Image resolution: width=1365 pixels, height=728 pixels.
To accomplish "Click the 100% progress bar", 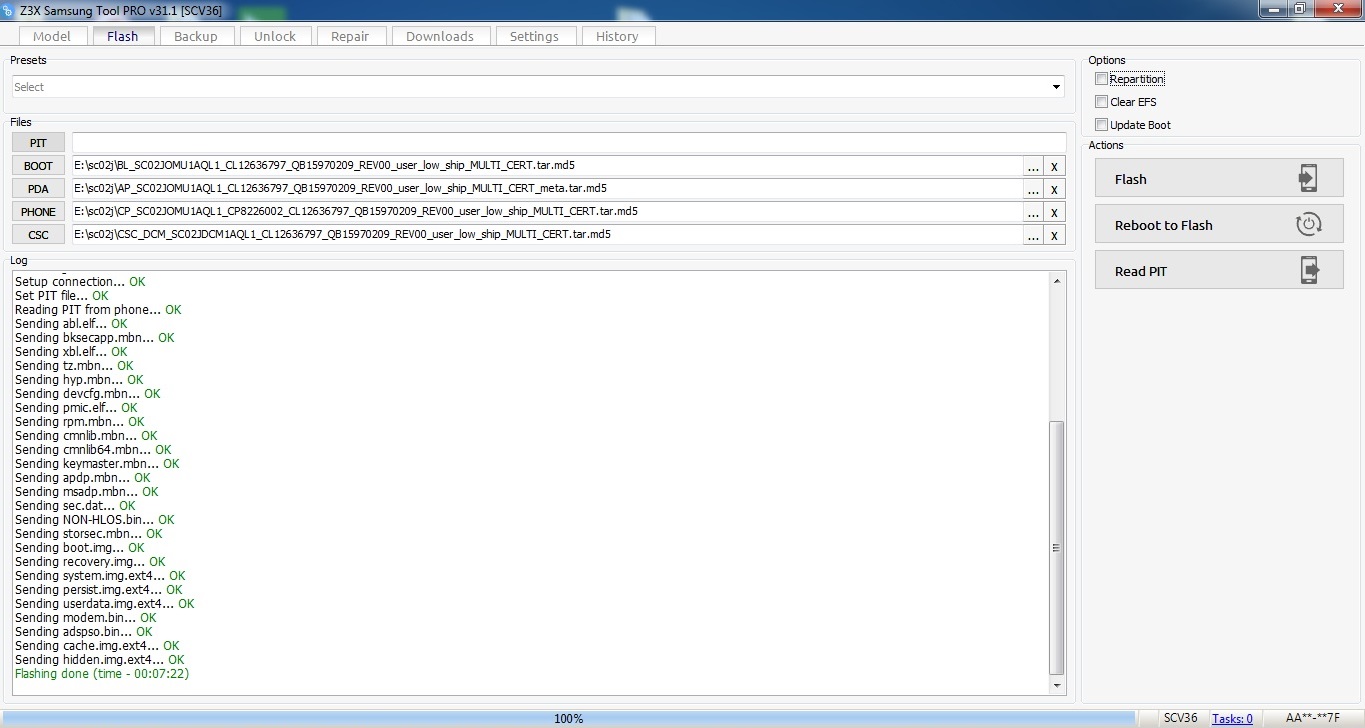I will tap(568, 718).
